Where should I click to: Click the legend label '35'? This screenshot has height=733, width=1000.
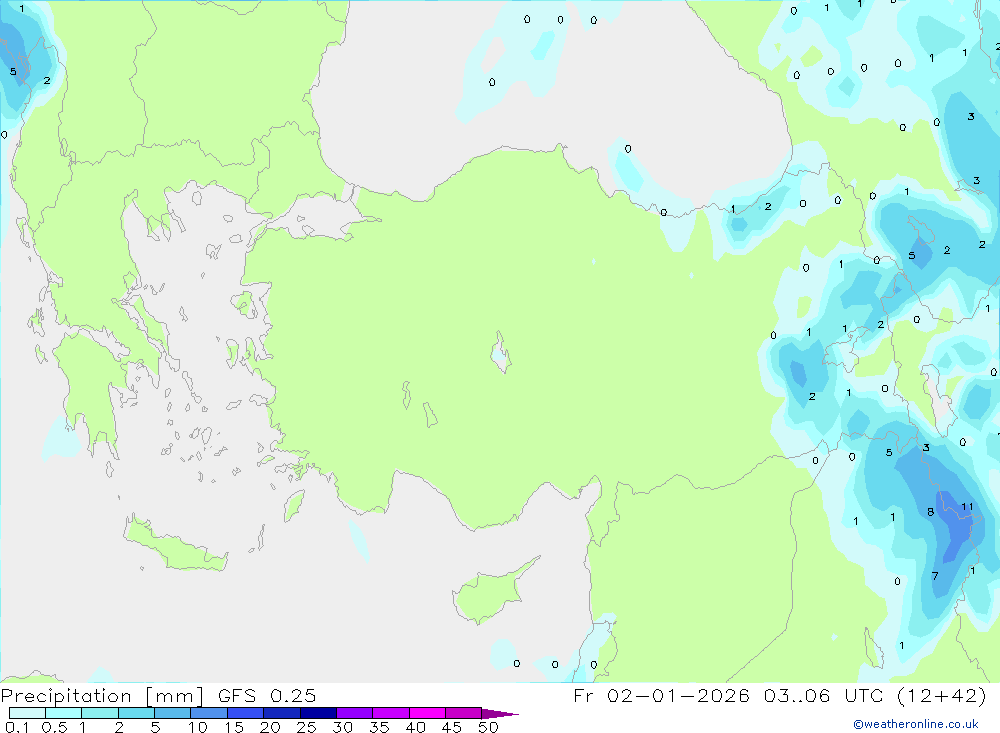[x=379, y=727]
